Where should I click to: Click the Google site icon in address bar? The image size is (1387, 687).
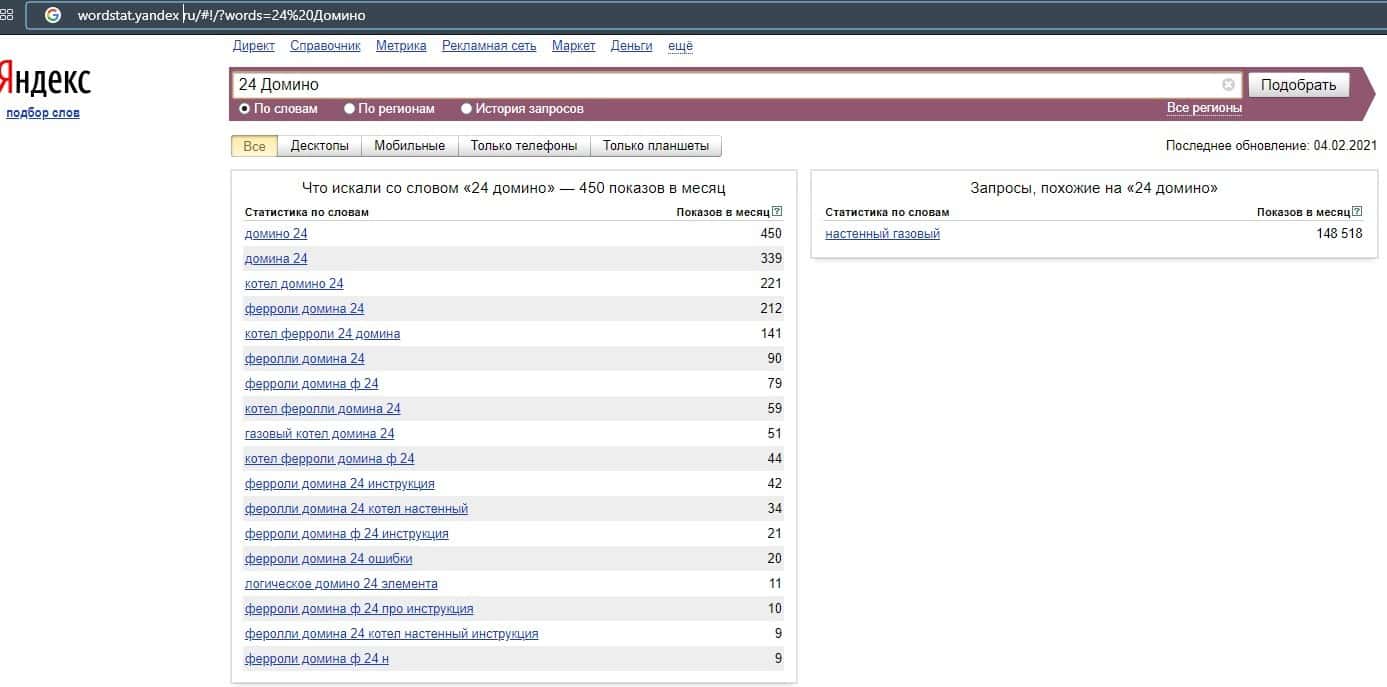pyautogui.click(x=53, y=15)
